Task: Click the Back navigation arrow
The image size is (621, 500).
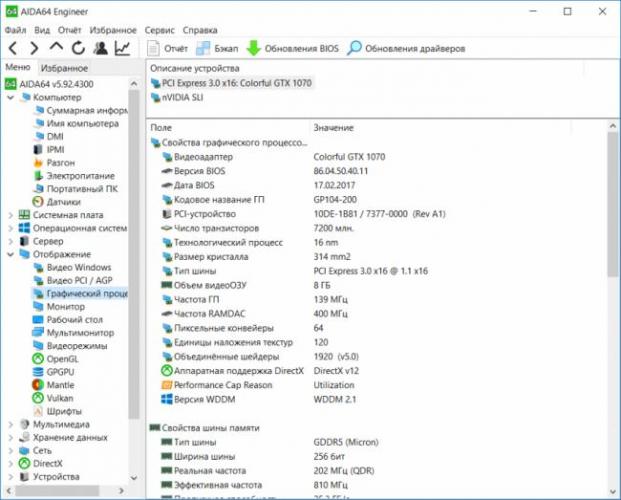Action: 13,48
